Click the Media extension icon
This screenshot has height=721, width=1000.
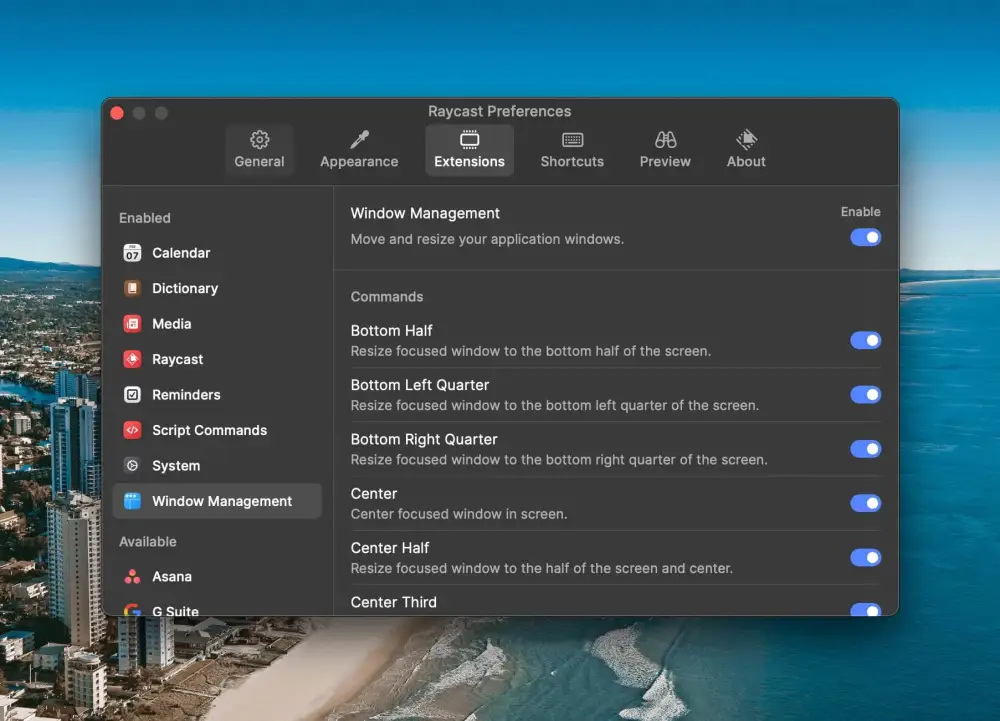click(x=132, y=324)
